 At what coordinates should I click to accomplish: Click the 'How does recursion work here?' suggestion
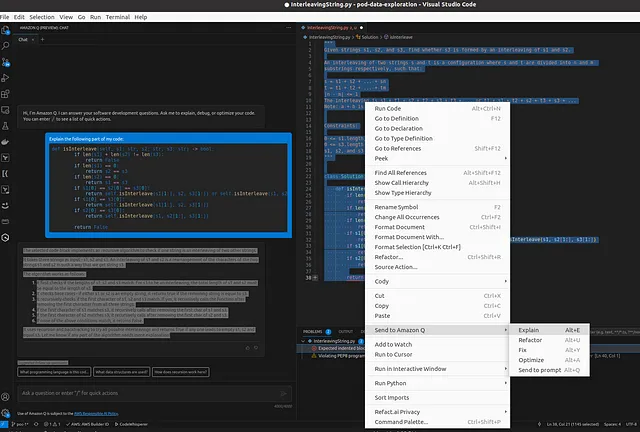(181, 372)
